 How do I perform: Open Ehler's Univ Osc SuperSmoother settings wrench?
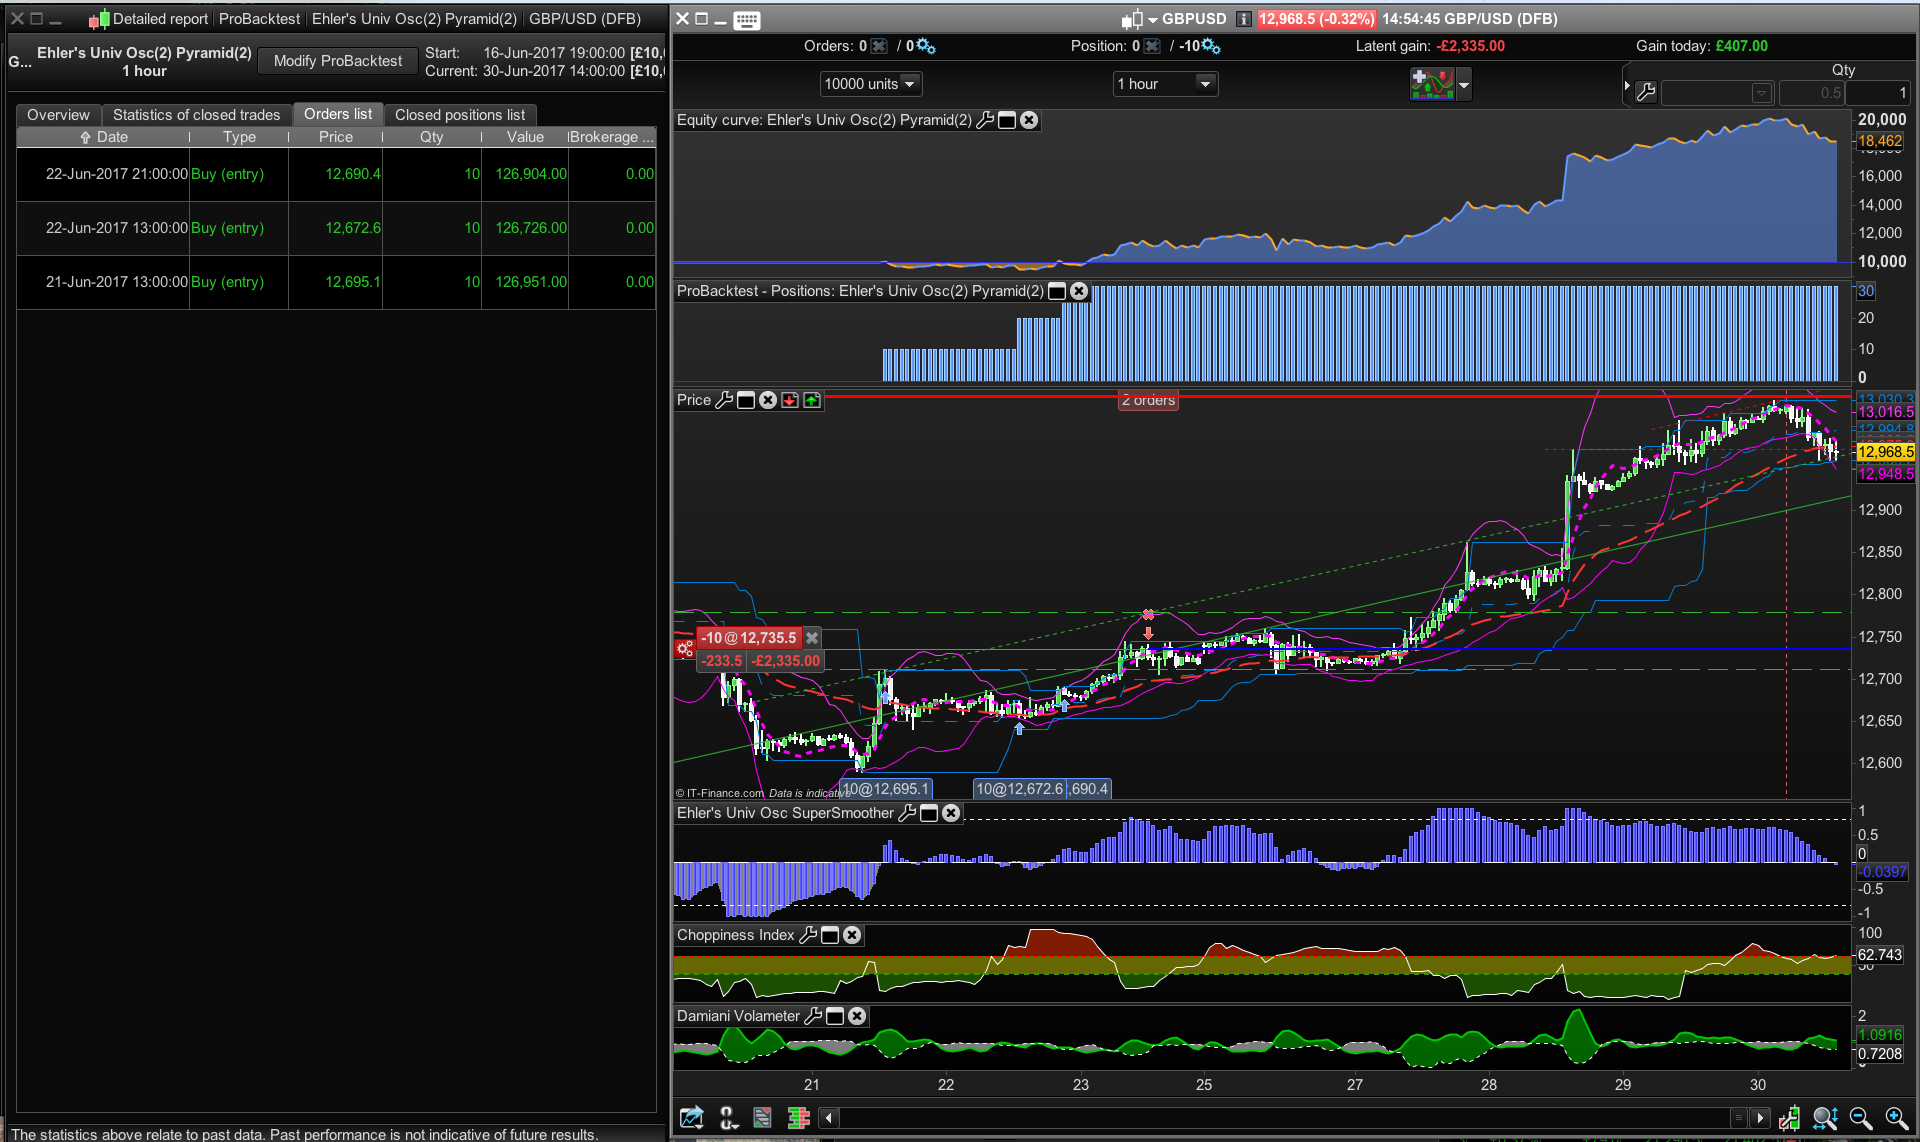tap(907, 813)
